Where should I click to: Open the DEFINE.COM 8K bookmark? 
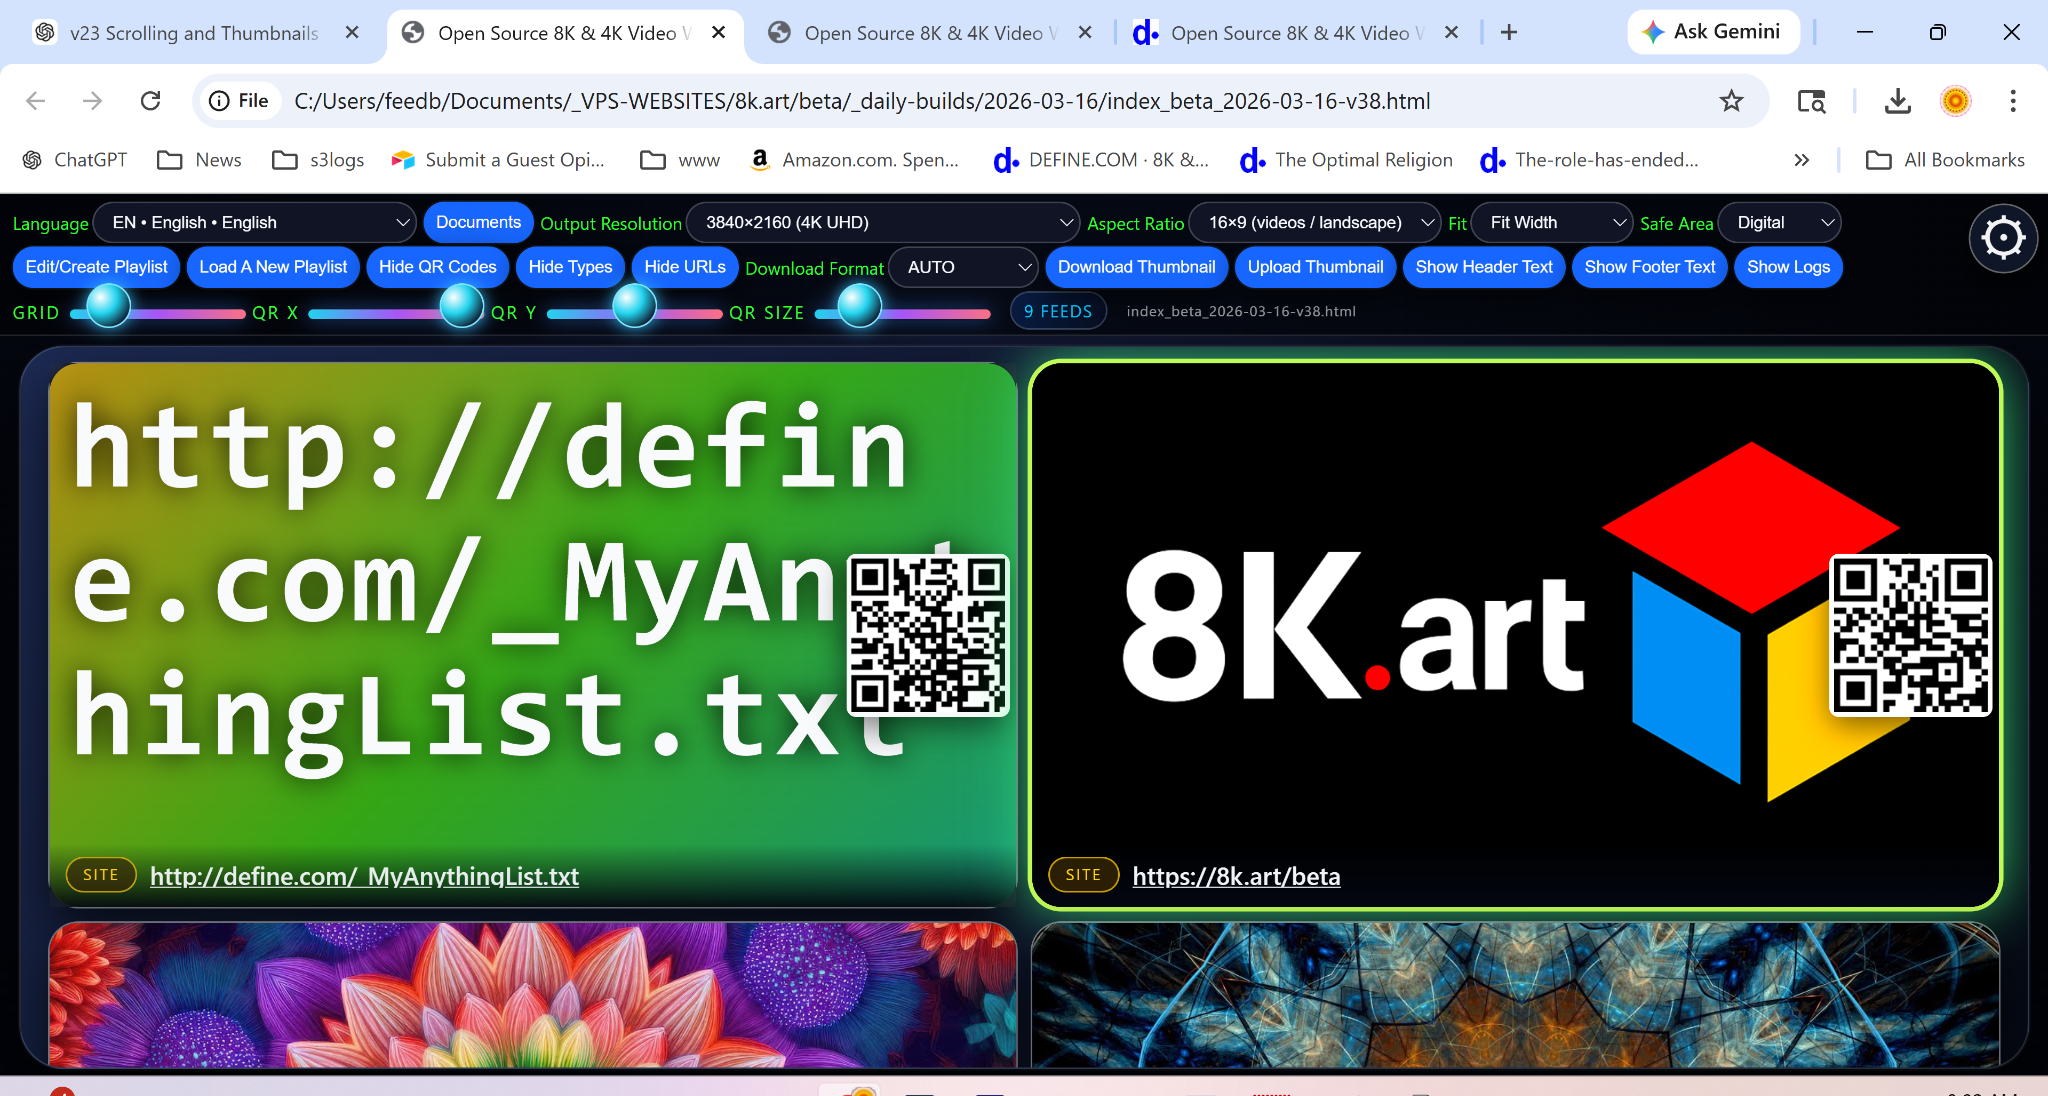(1101, 160)
